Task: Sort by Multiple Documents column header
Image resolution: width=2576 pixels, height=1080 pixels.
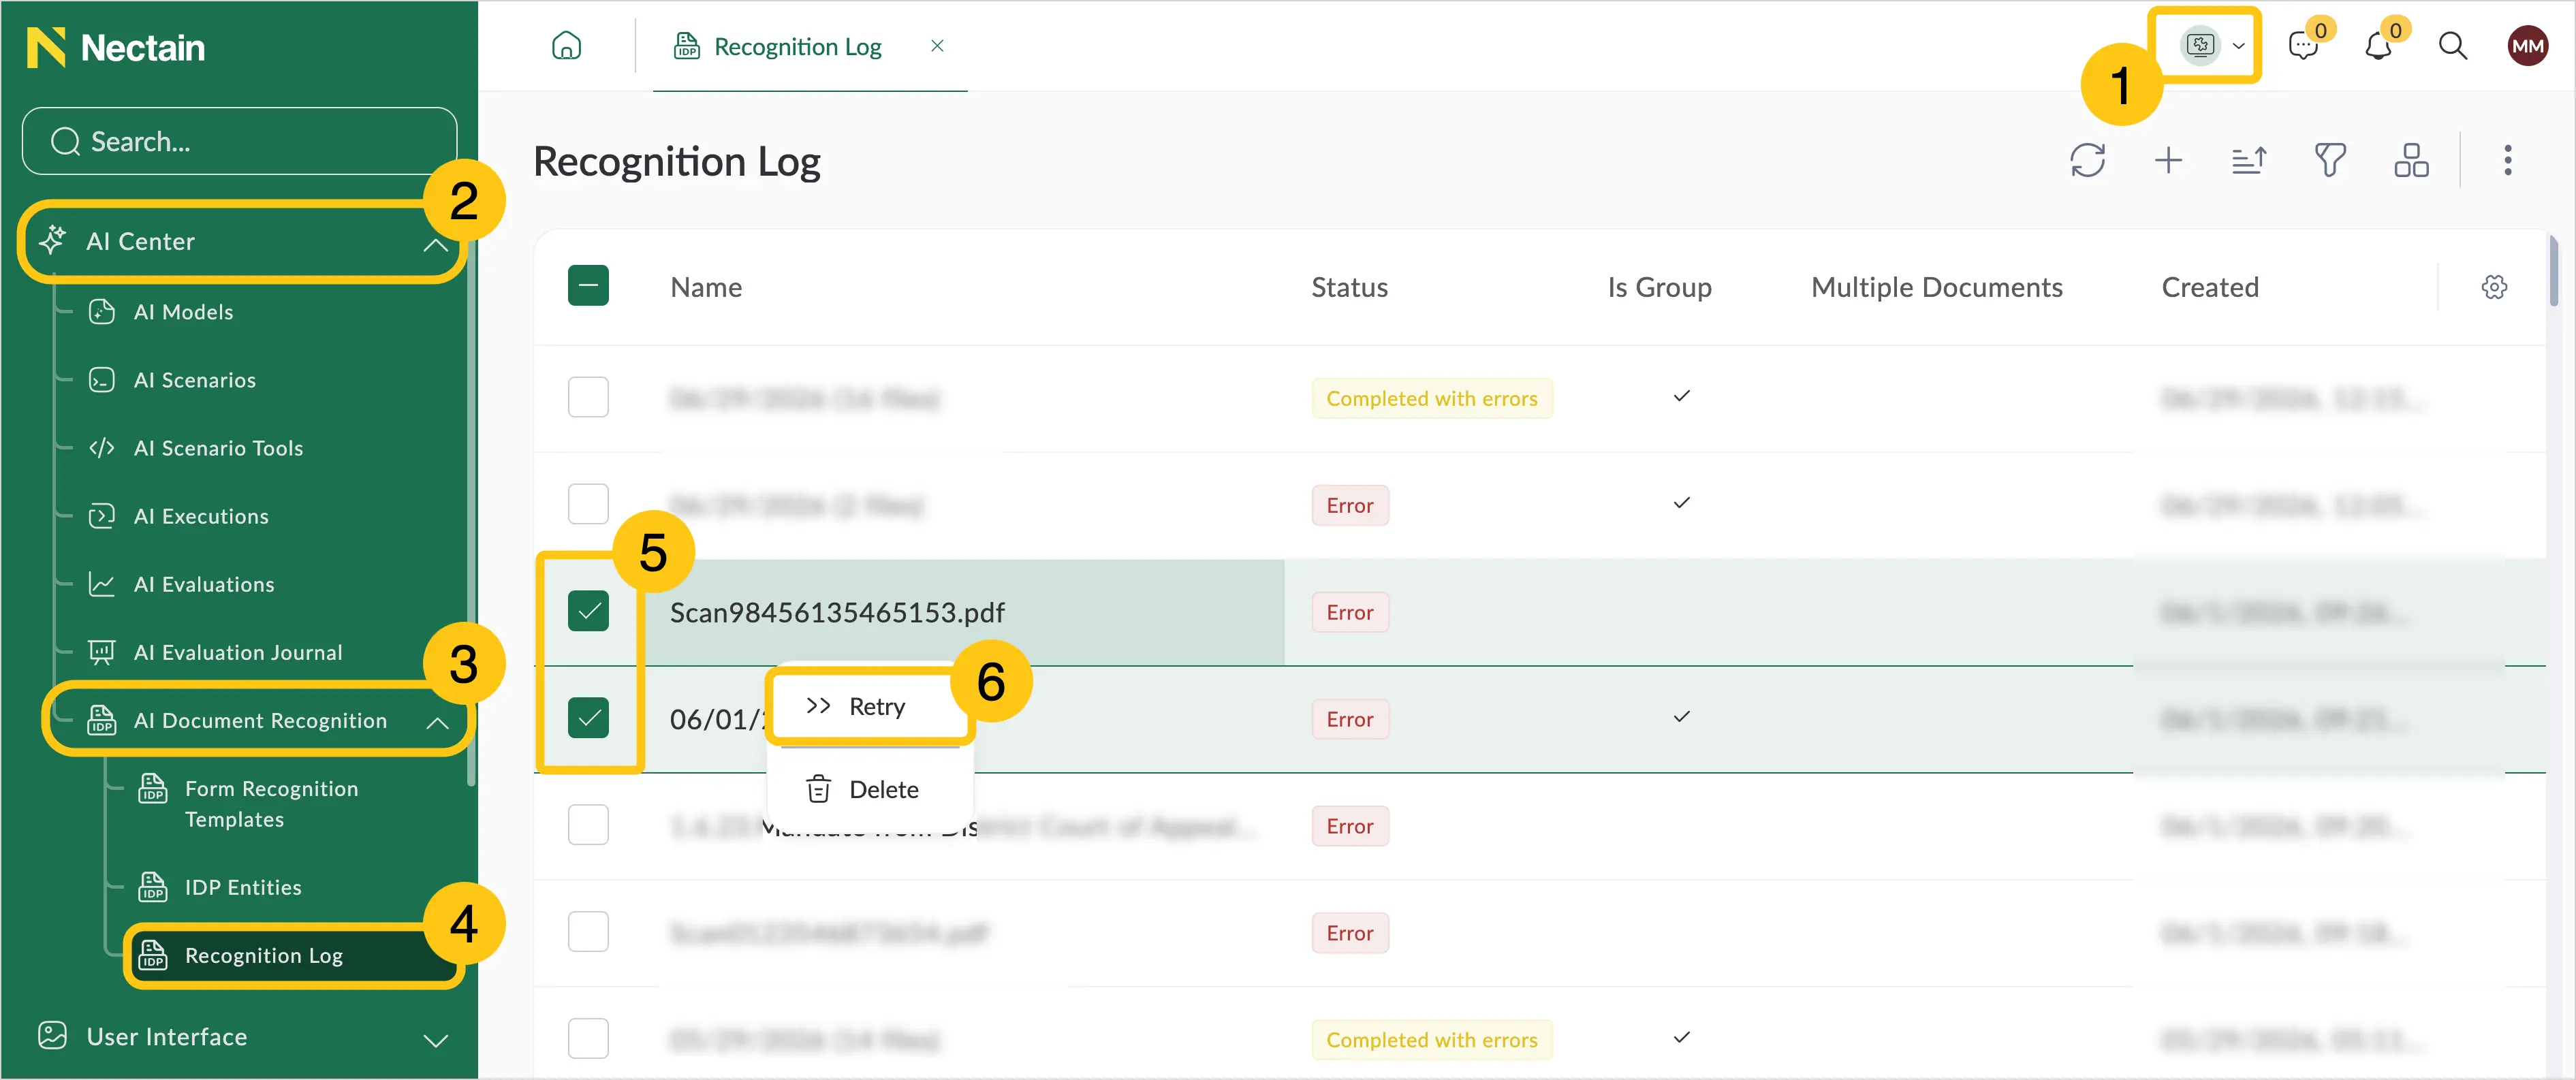Action: [x=1936, y=288]
